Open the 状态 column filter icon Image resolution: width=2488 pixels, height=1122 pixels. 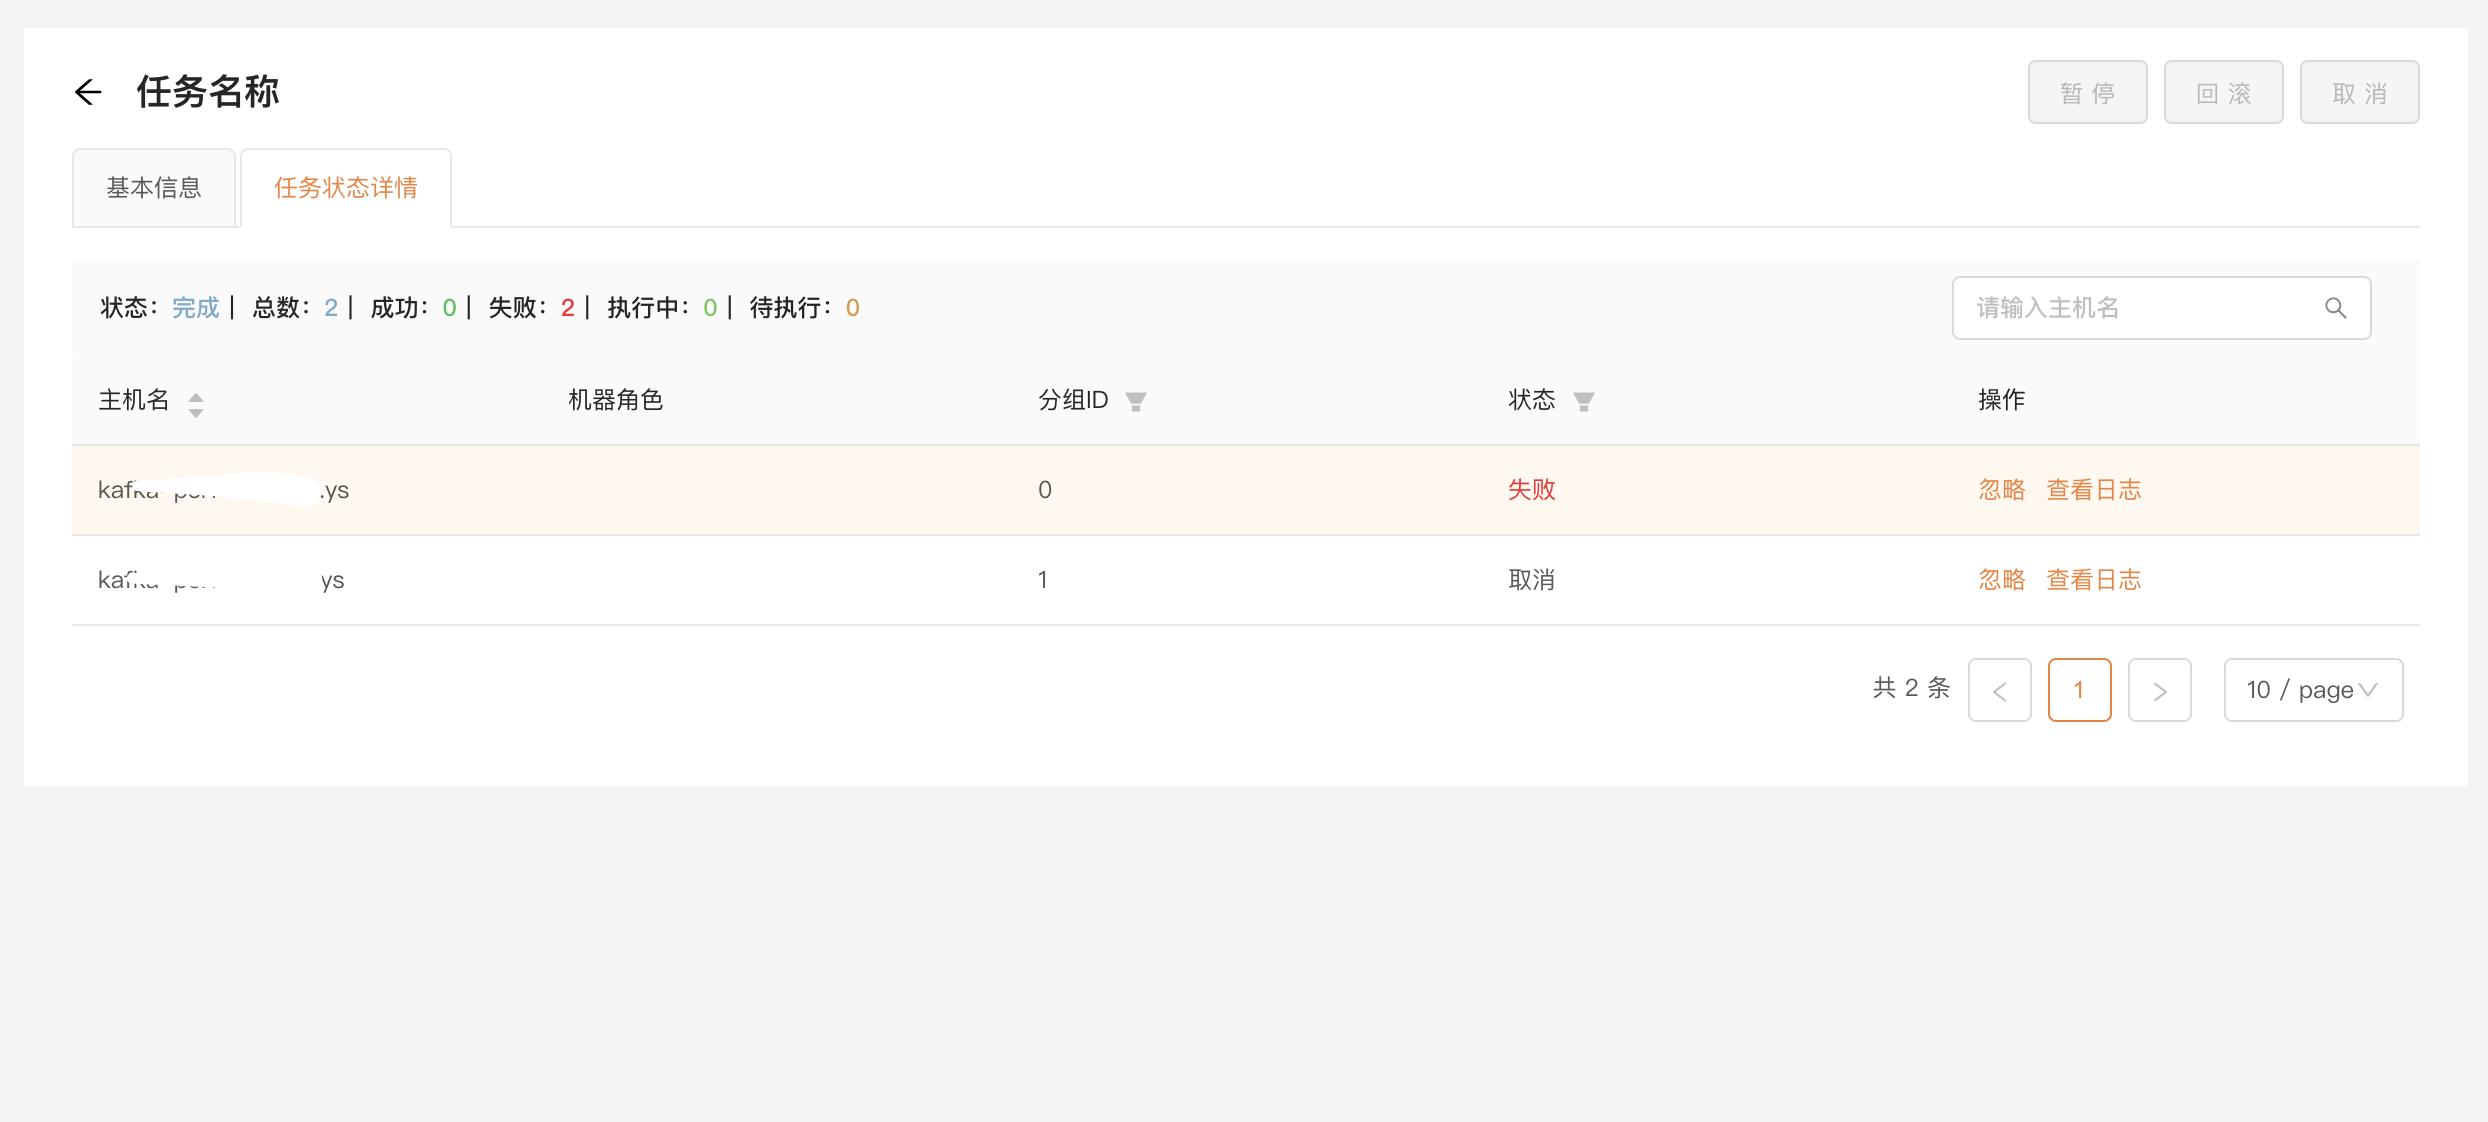click(x=1583, y=402)
